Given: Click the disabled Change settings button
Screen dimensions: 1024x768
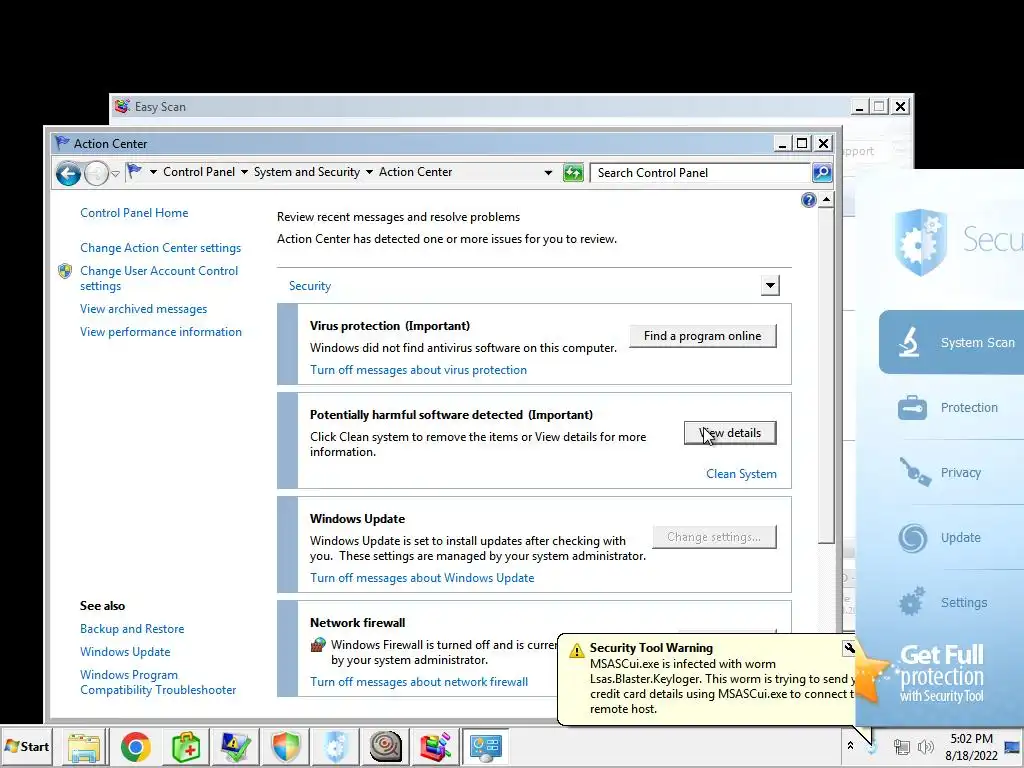Looking at the screenshot, I should coord(714,537).
